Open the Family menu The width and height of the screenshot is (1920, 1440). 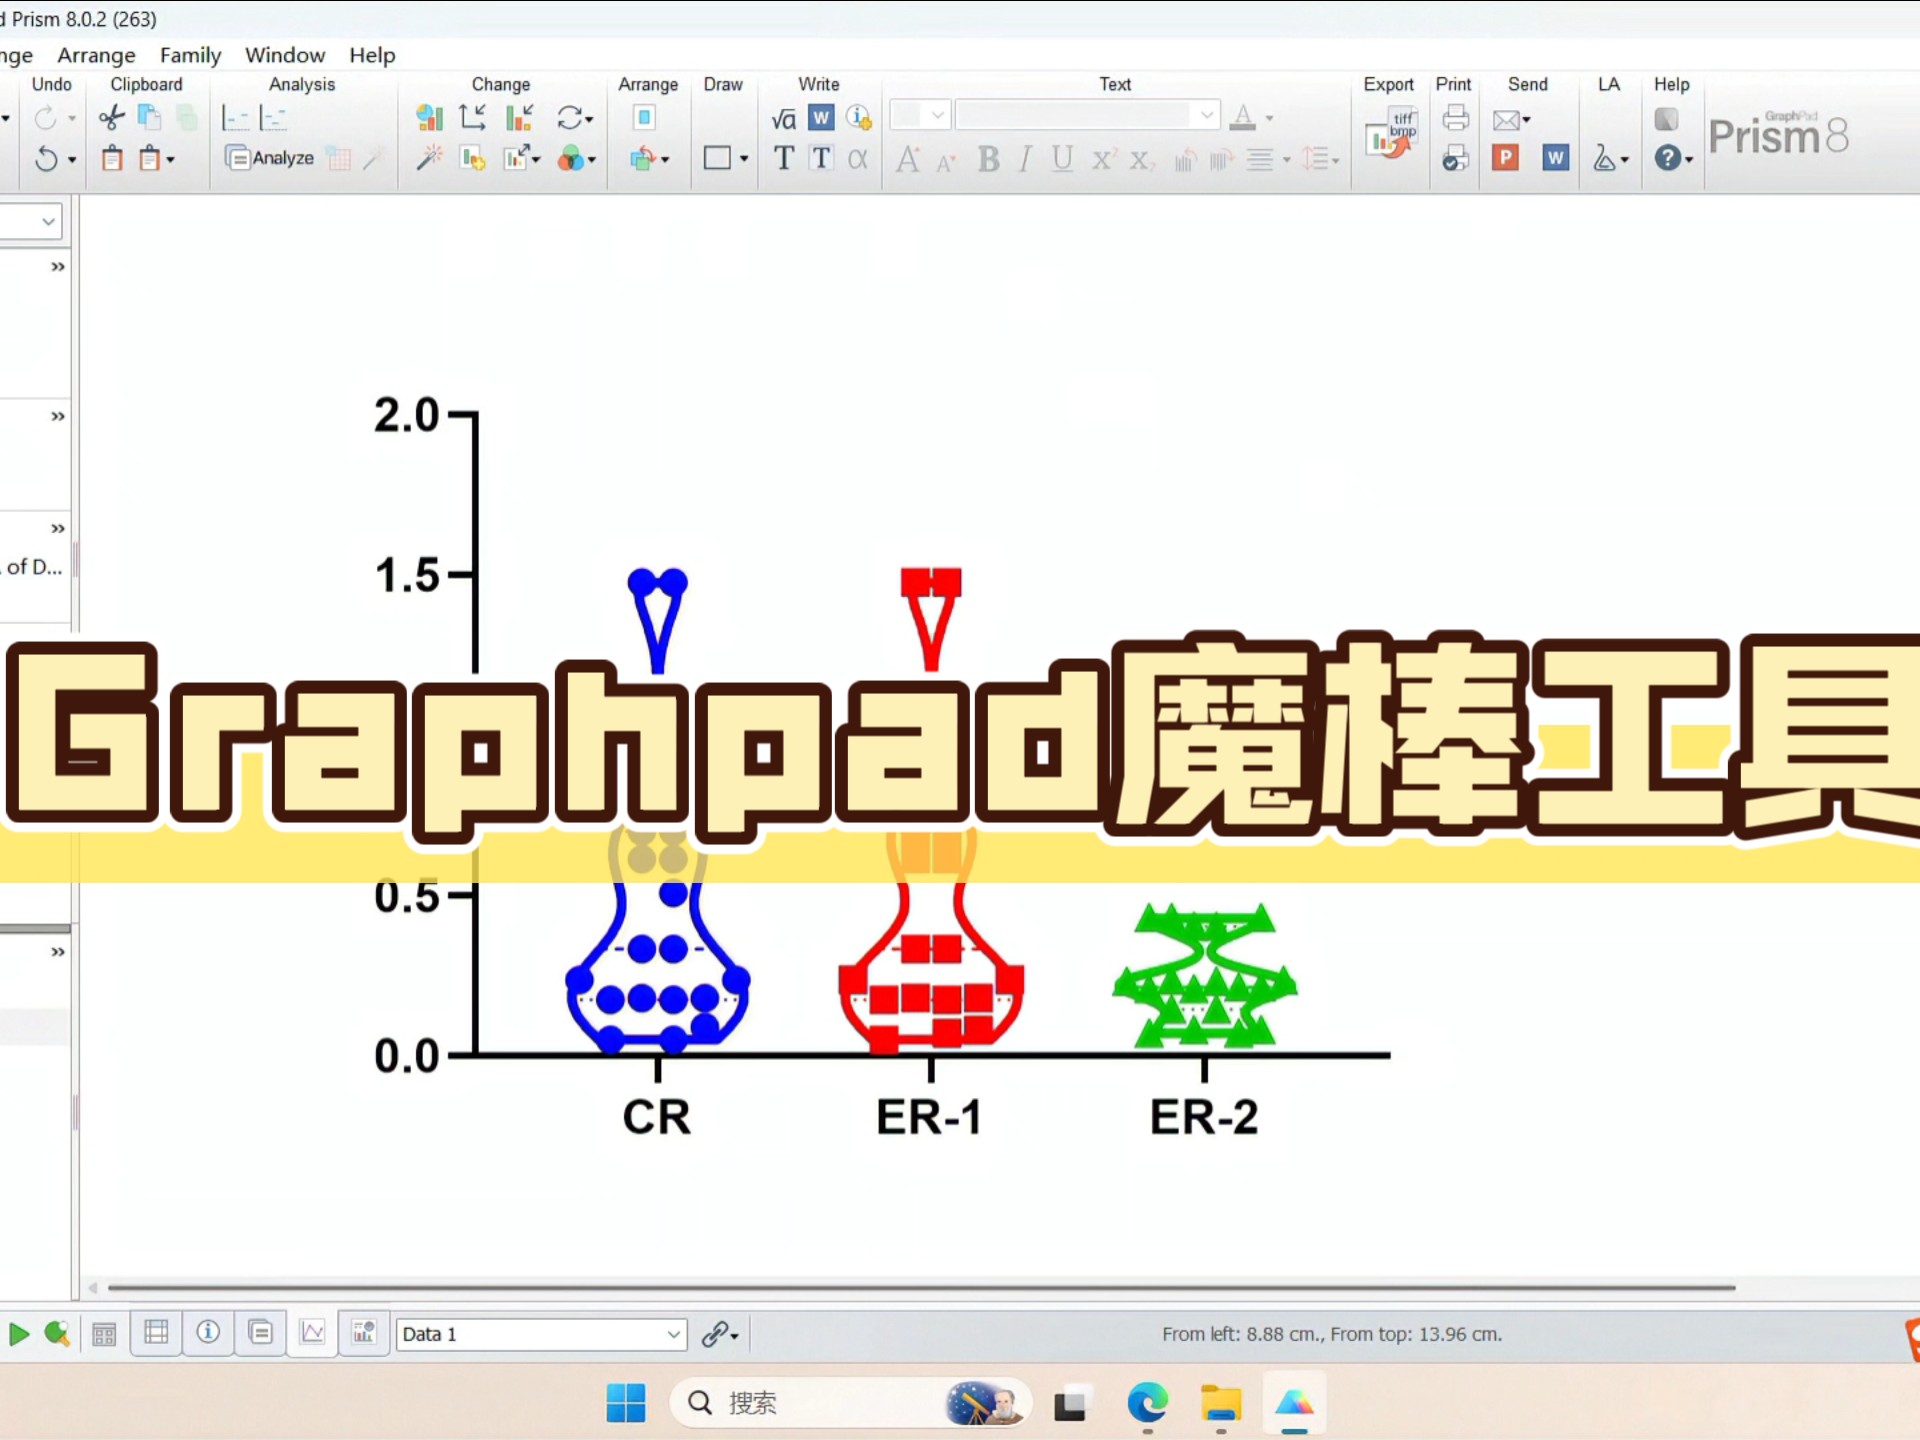(190, 55)
